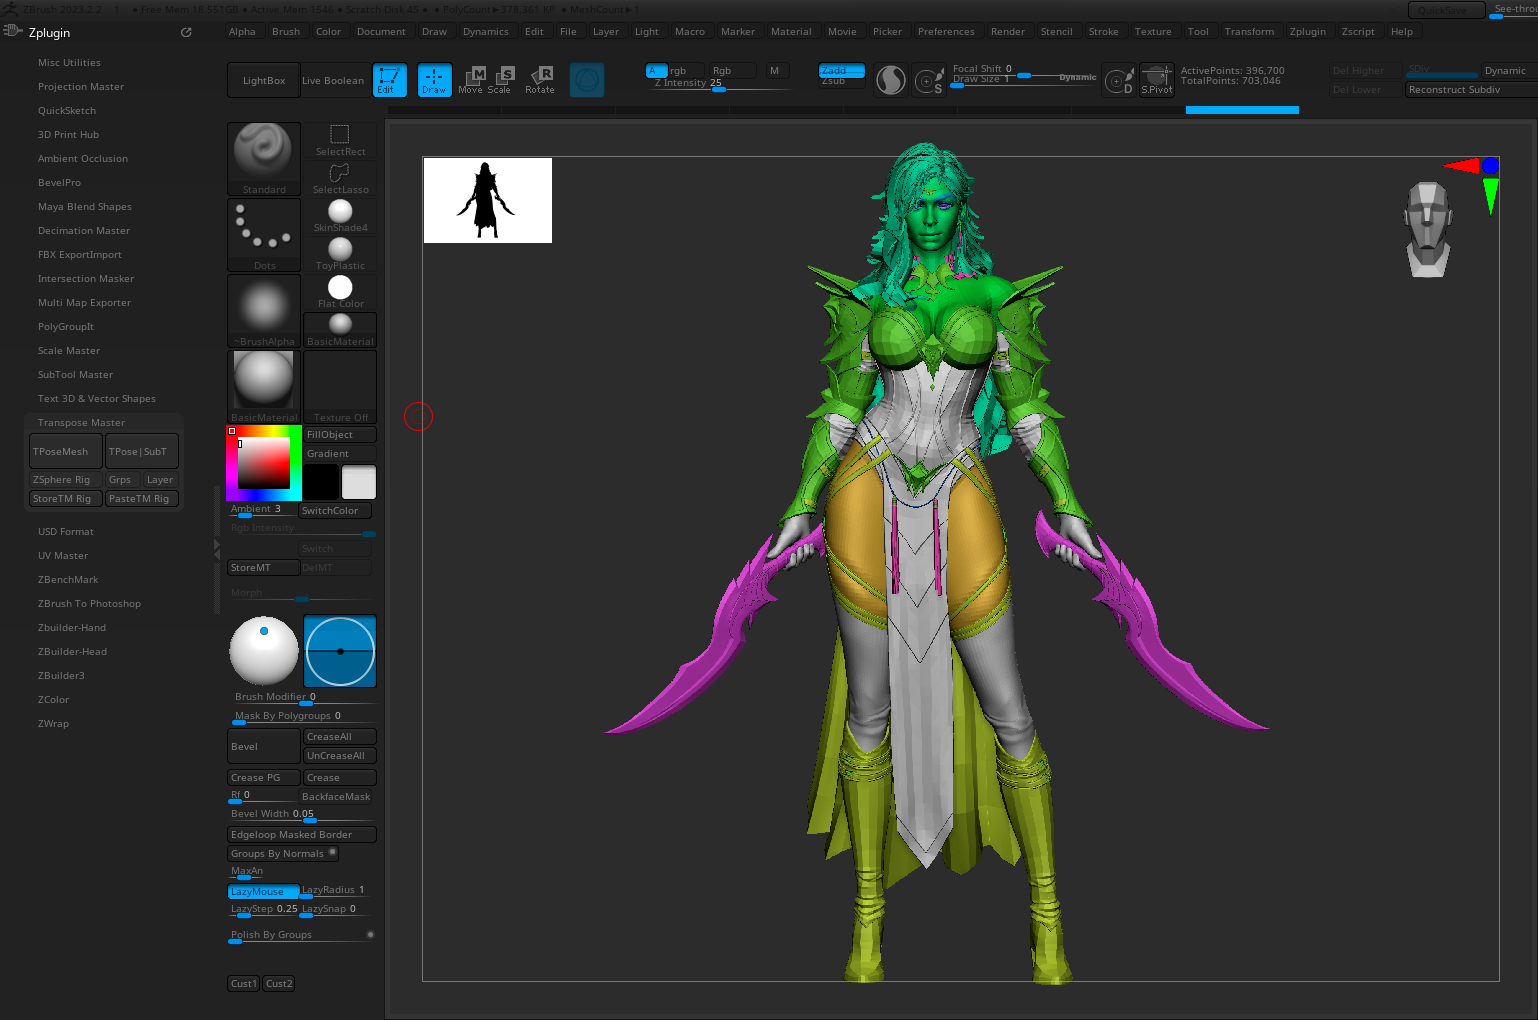Toggle LazyMouse off
This screenshot has height=1020, width=1538.
(x=263, y=891)
